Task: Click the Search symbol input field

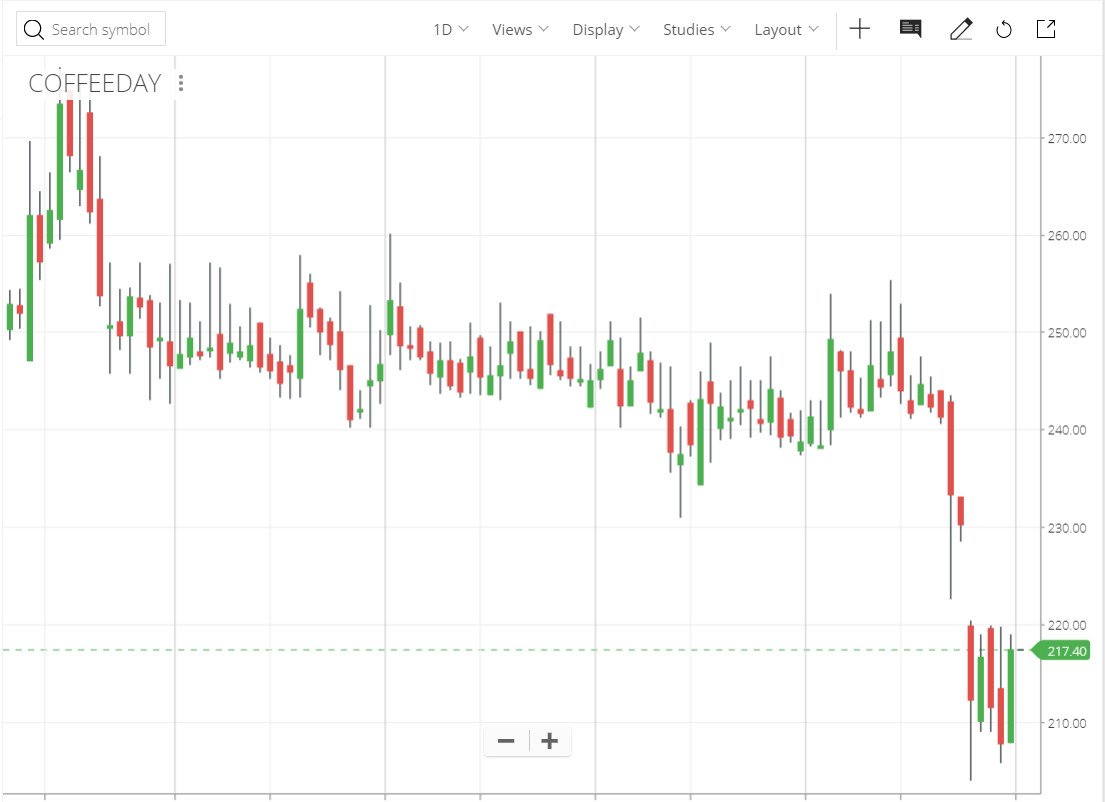Action: pos(91,29)
